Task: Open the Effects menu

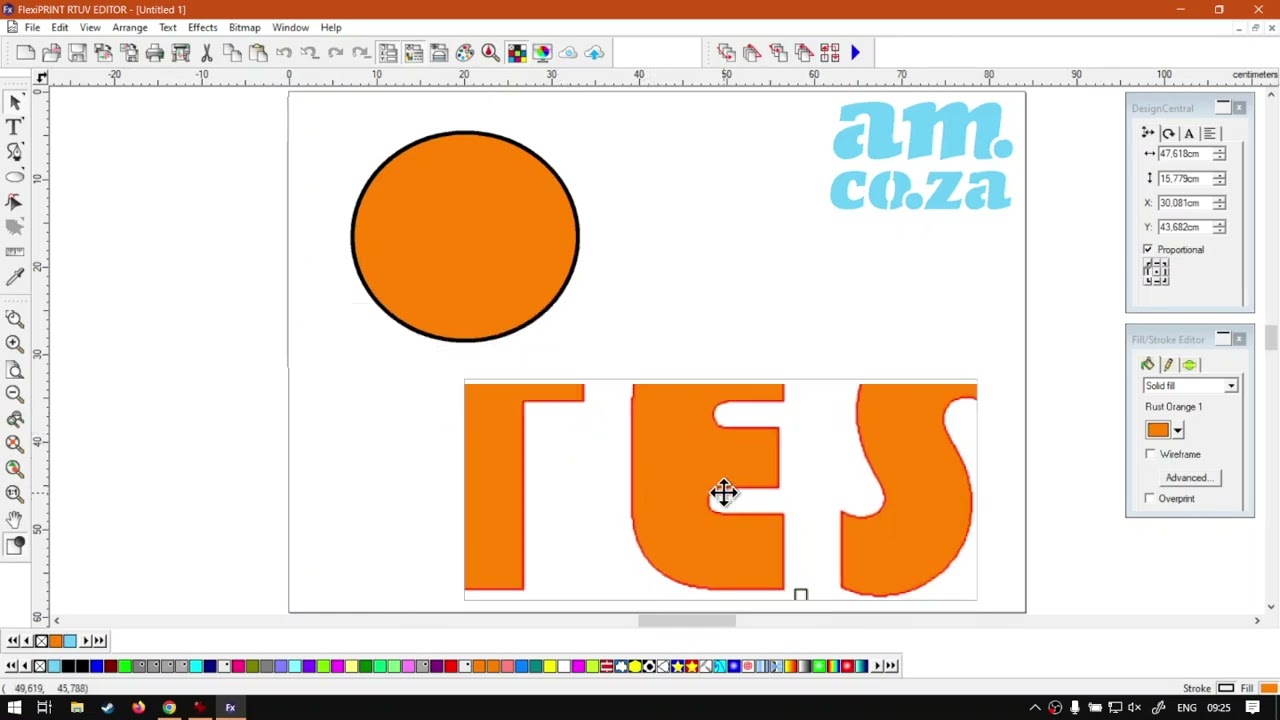Action: coord(202,27)
